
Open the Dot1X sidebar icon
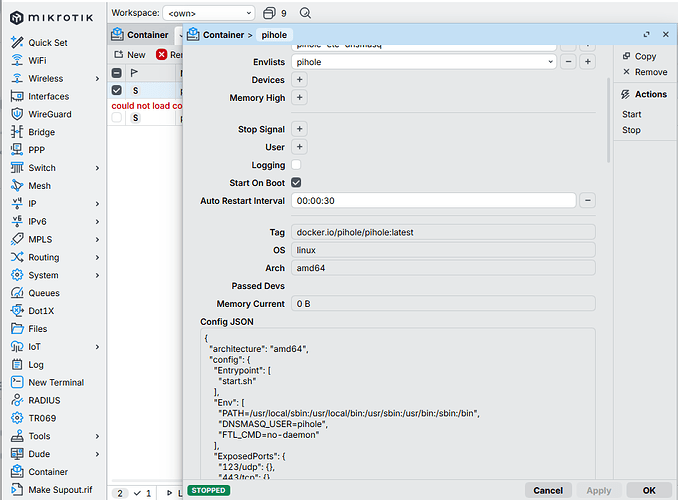pyautogui.click(x=17, y=311)
